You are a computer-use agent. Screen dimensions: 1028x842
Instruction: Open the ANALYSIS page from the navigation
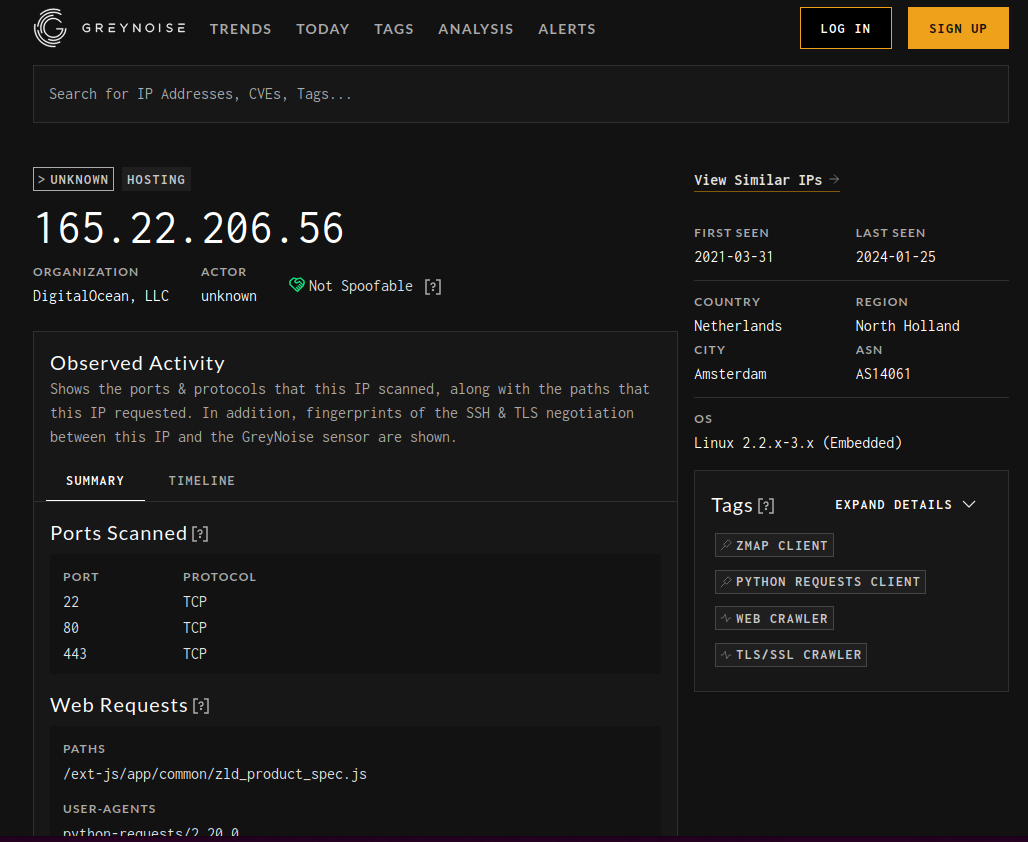475,29
